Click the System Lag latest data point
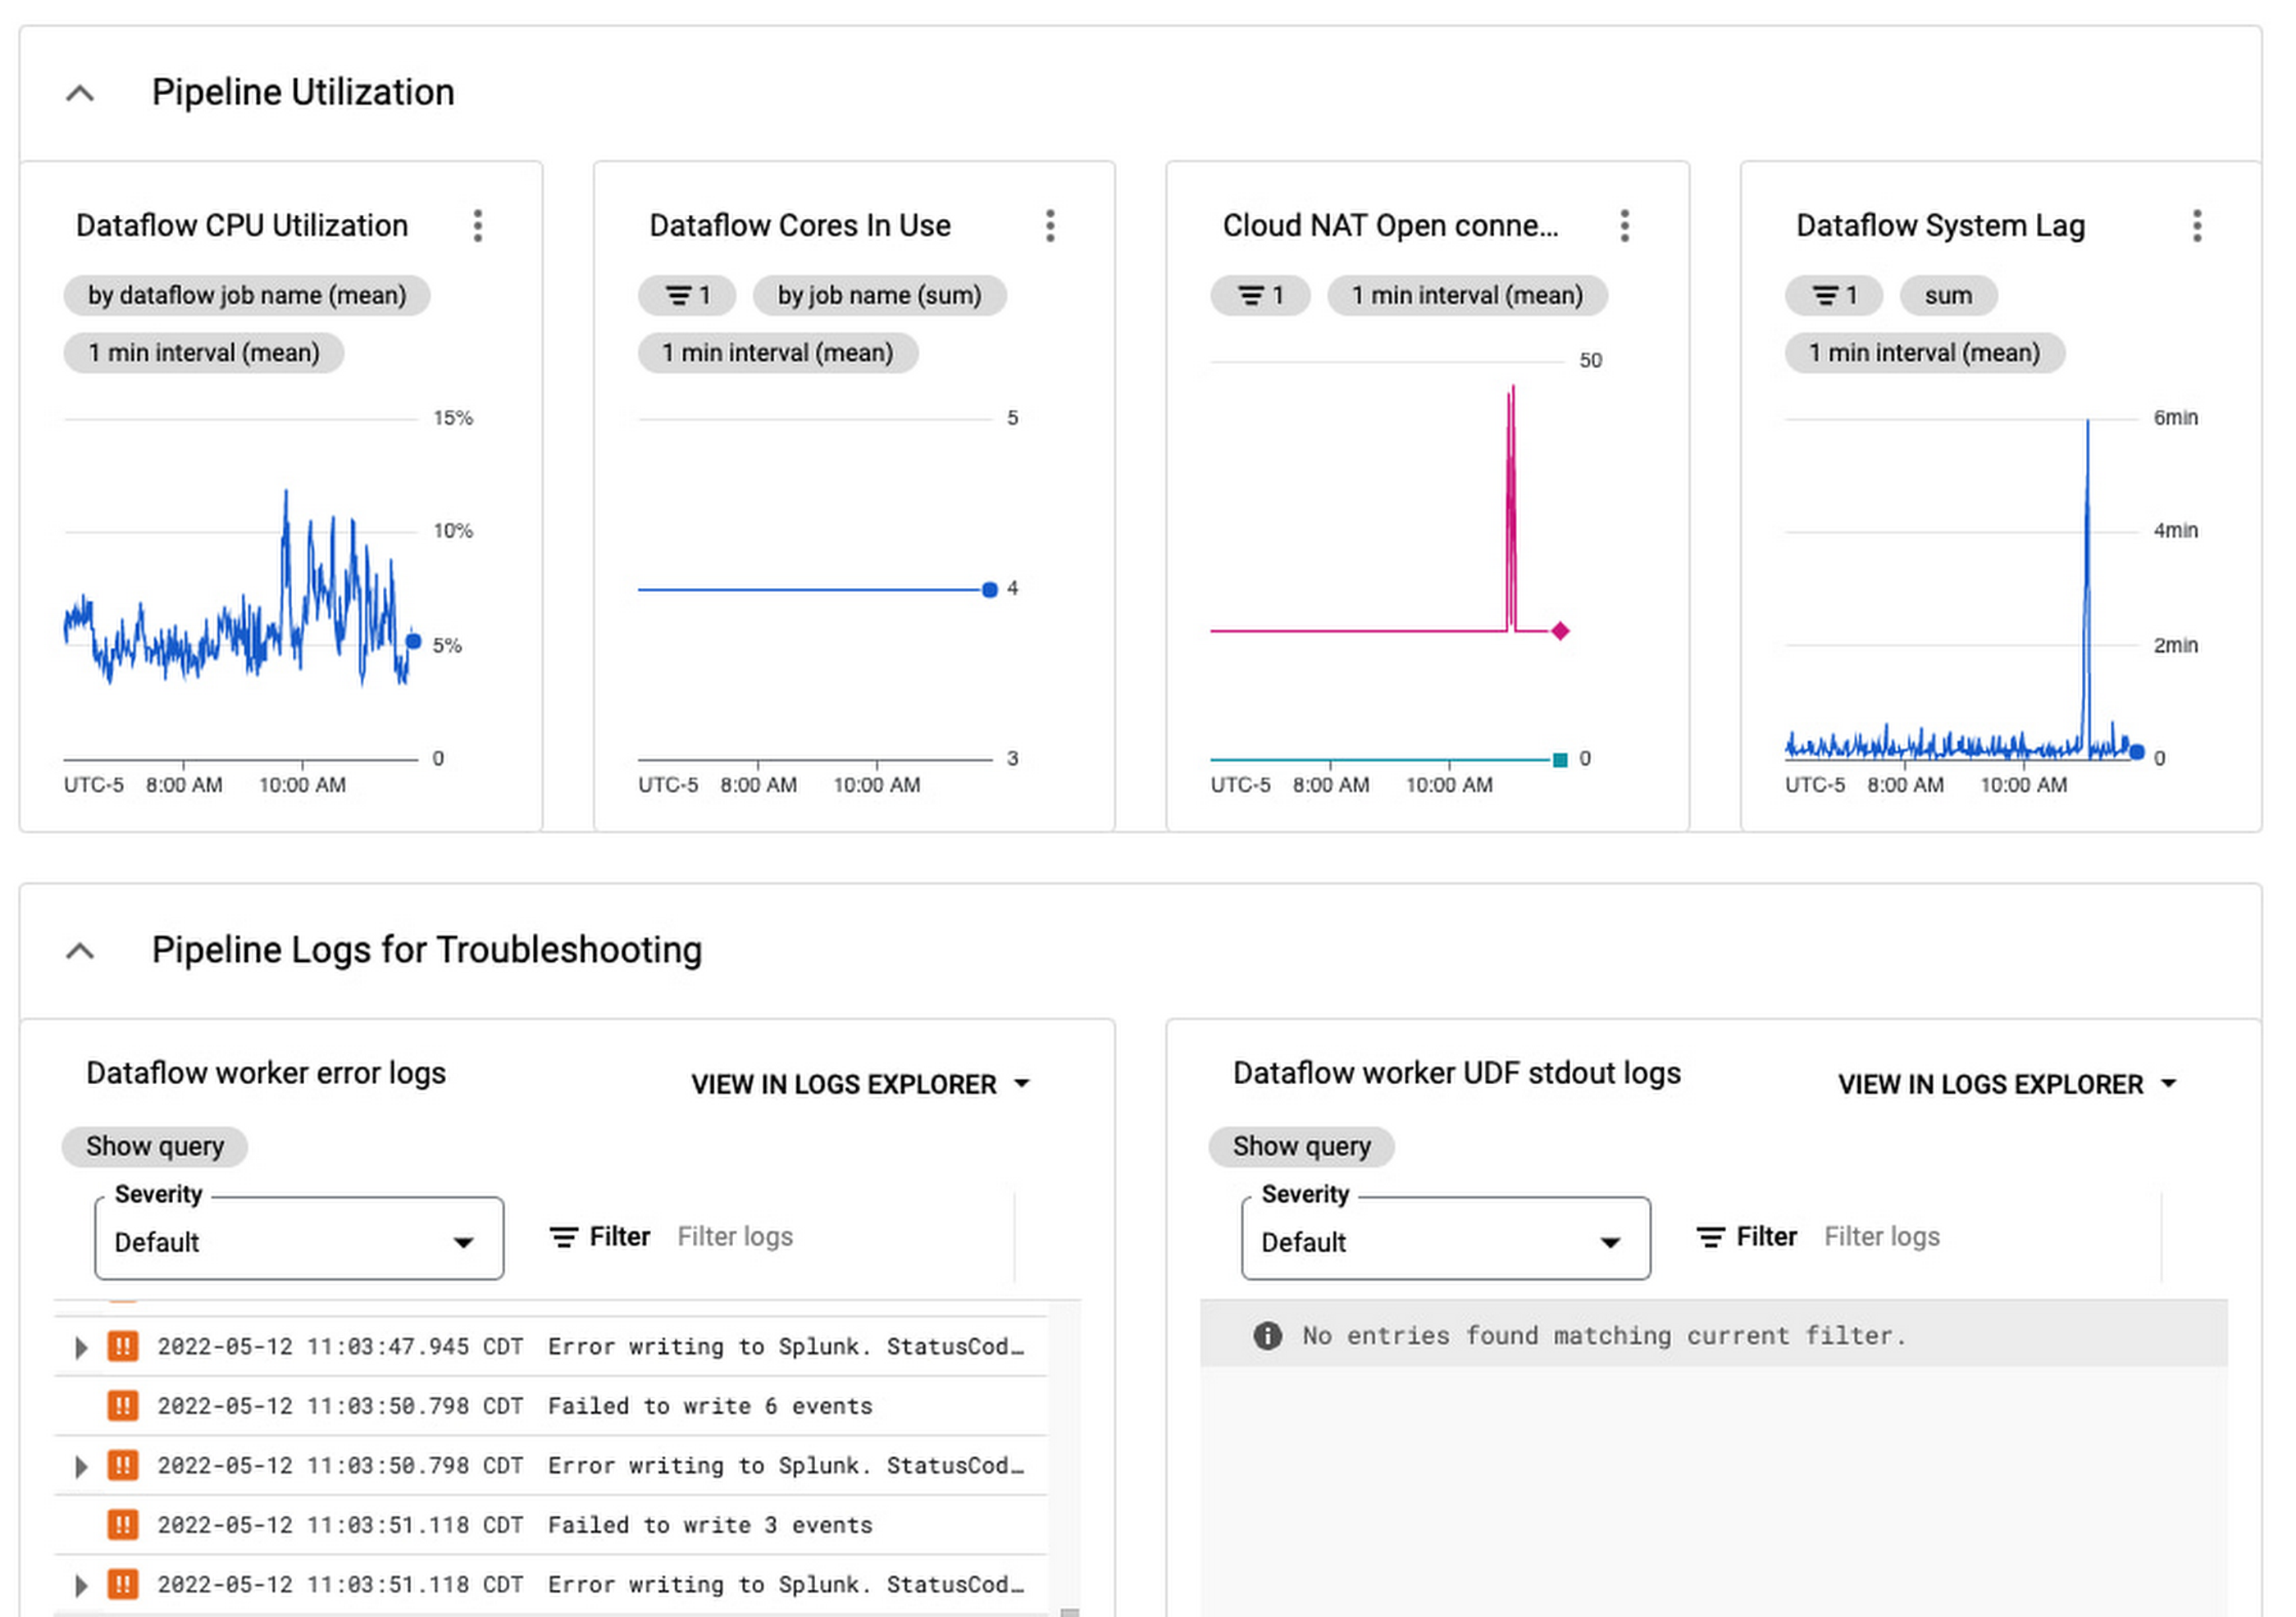The height and width of the screenshot is (1617, 2296). pos(2137,752)
